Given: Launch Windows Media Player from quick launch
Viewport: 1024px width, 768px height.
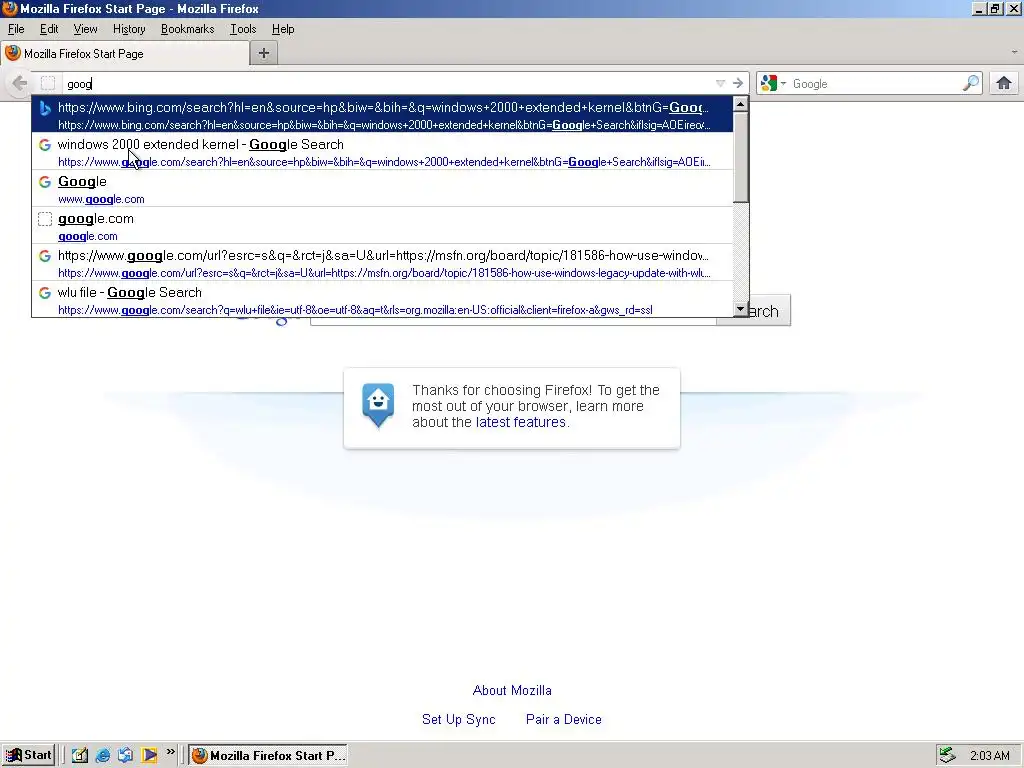Looking at the screenshot, I should (149, 755).
